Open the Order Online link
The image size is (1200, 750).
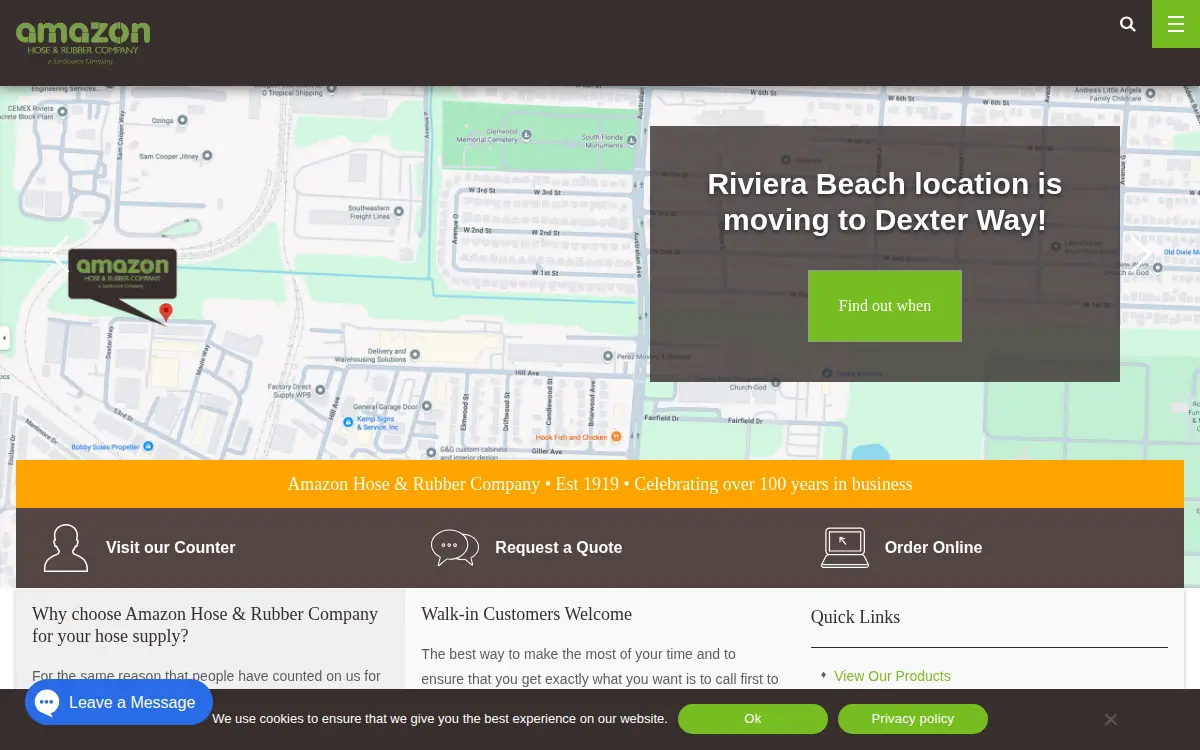933,548
